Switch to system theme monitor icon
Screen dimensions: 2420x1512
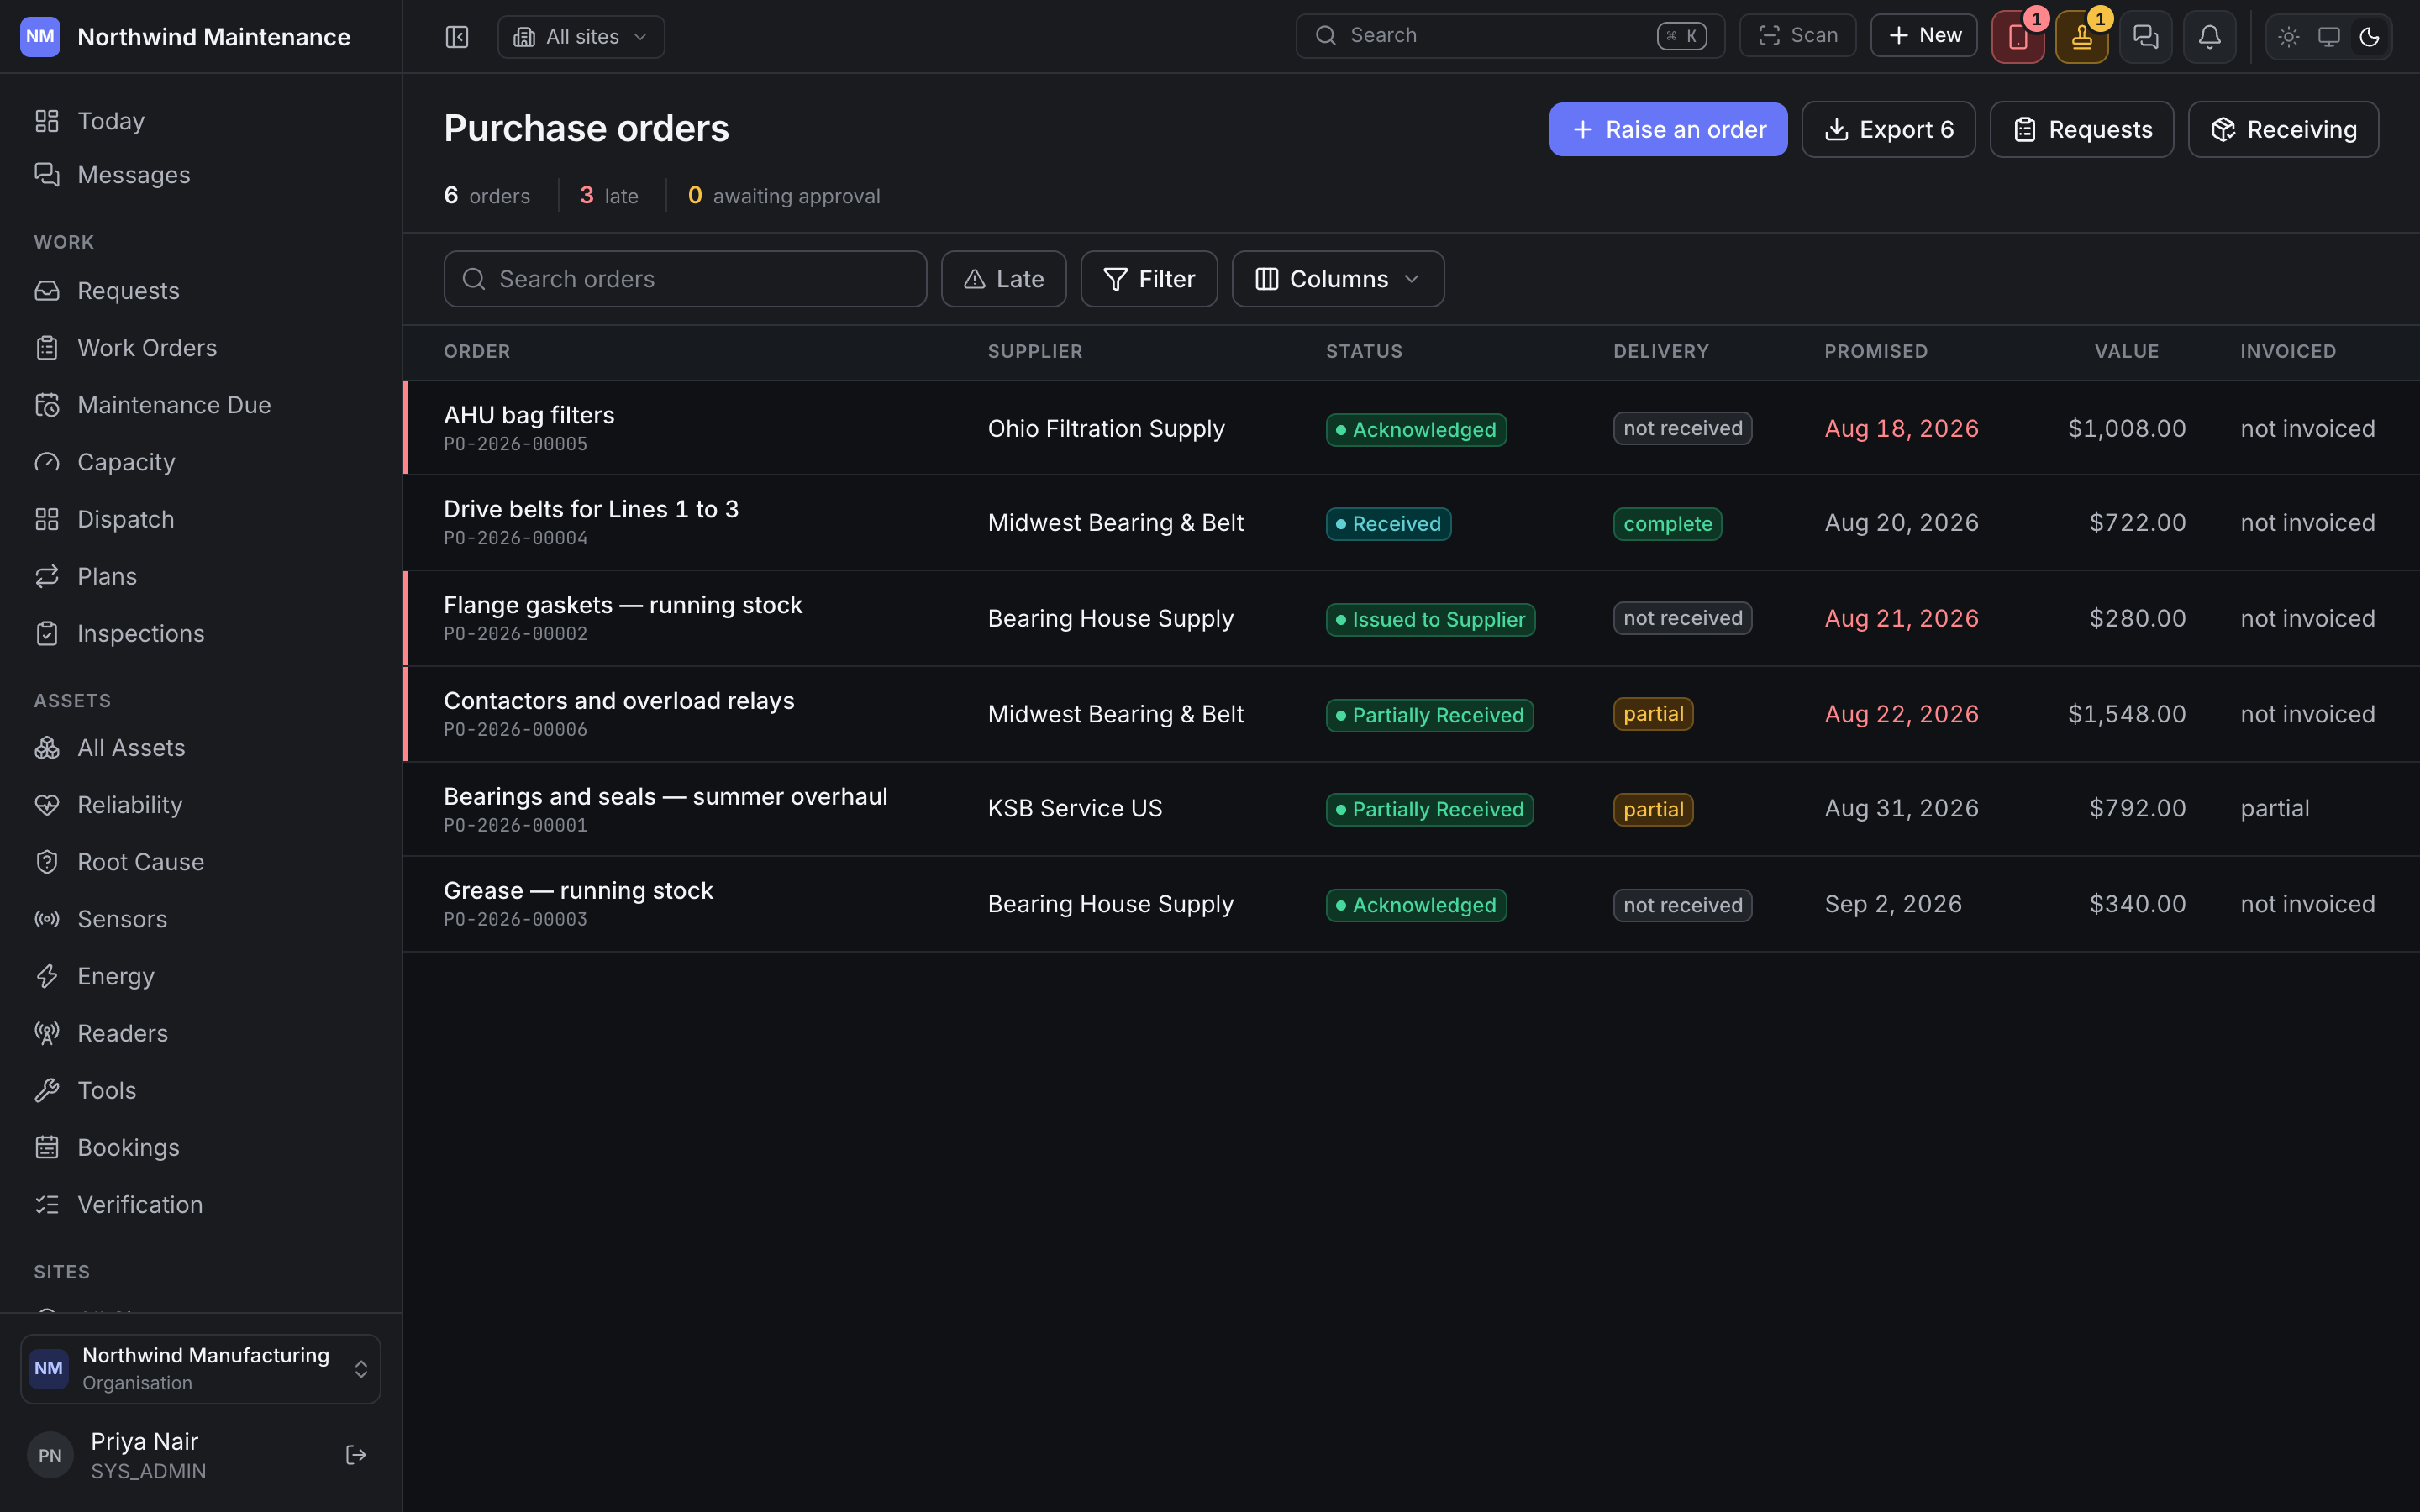[x=2329, y=37]
